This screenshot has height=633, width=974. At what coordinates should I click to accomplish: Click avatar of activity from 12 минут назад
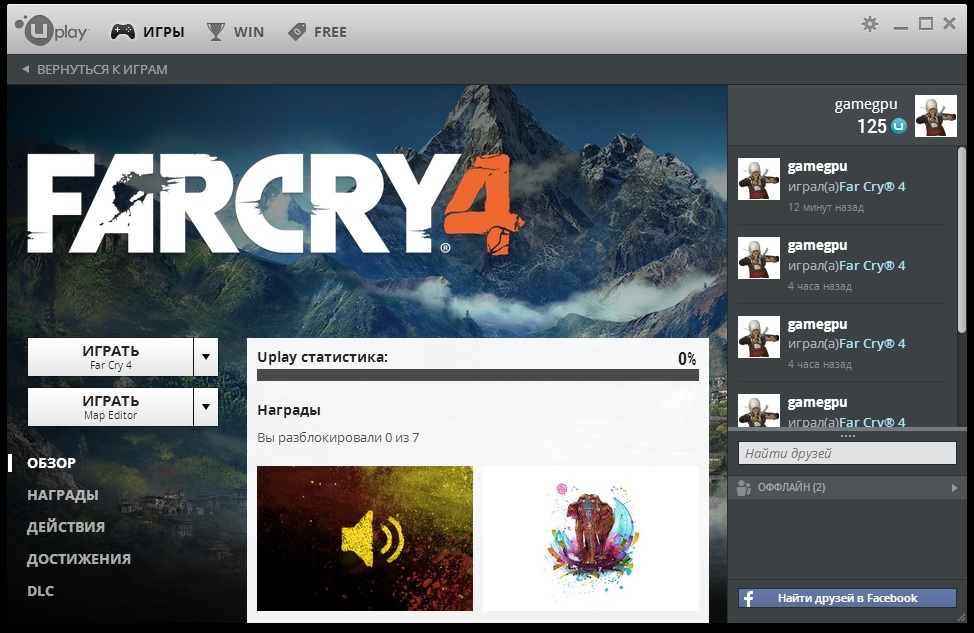[758, 179]
